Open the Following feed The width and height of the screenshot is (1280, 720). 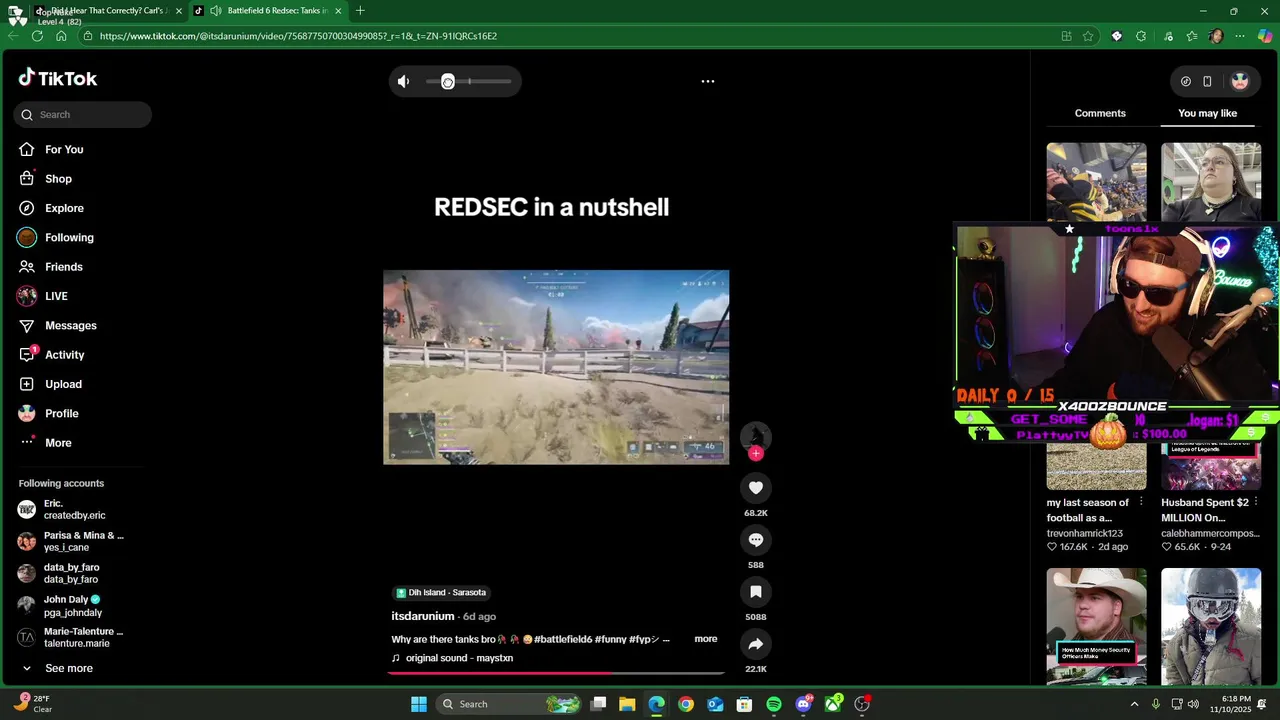point(69,238)
